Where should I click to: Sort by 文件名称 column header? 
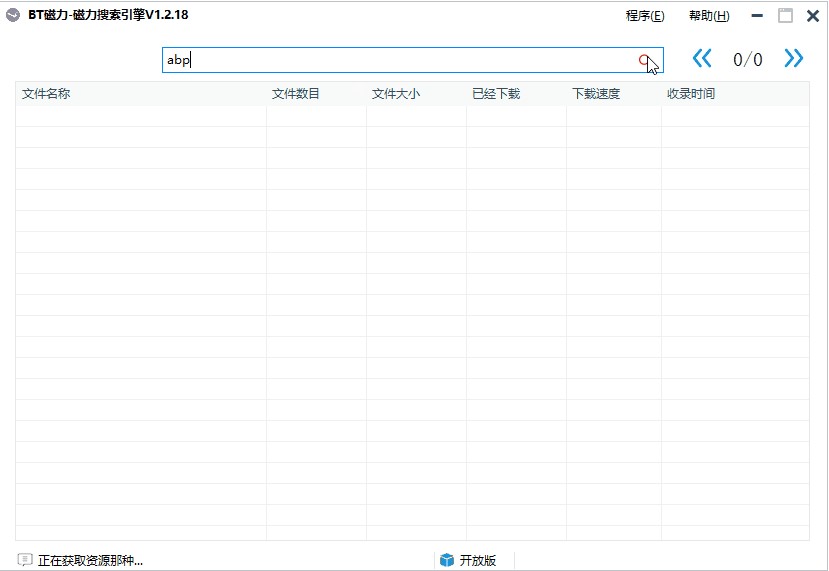point(46,94)
